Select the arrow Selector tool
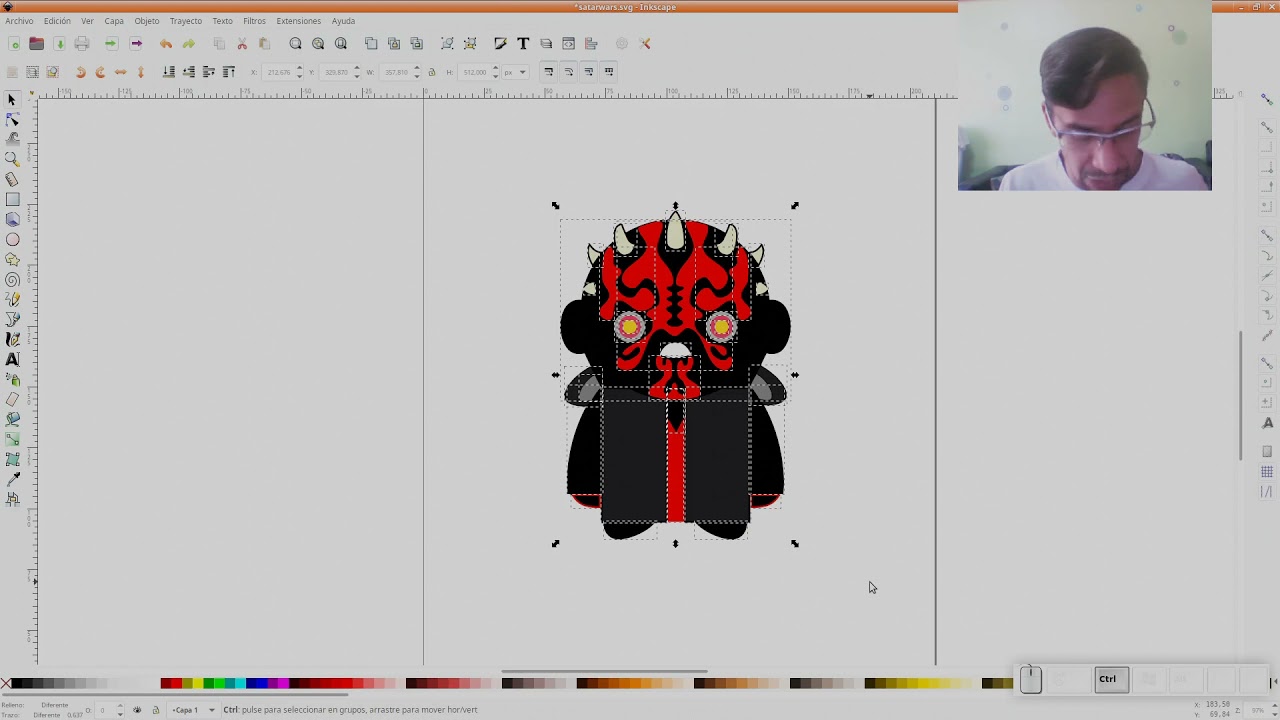The image size is (1280, 720). 12,100
